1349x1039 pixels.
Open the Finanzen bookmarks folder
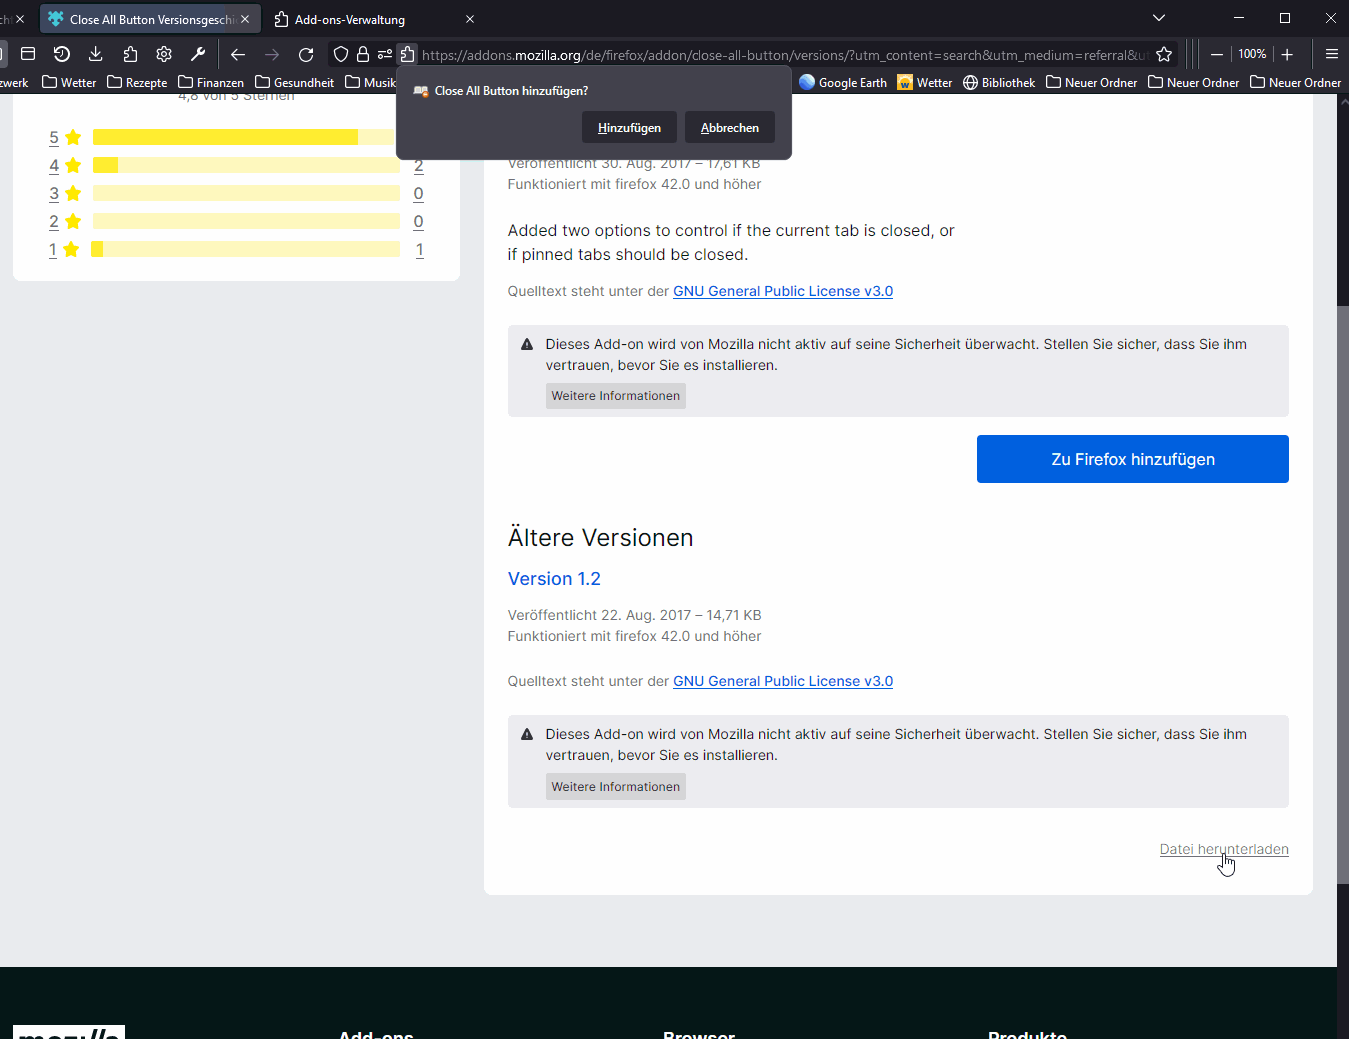coord(211,83)
